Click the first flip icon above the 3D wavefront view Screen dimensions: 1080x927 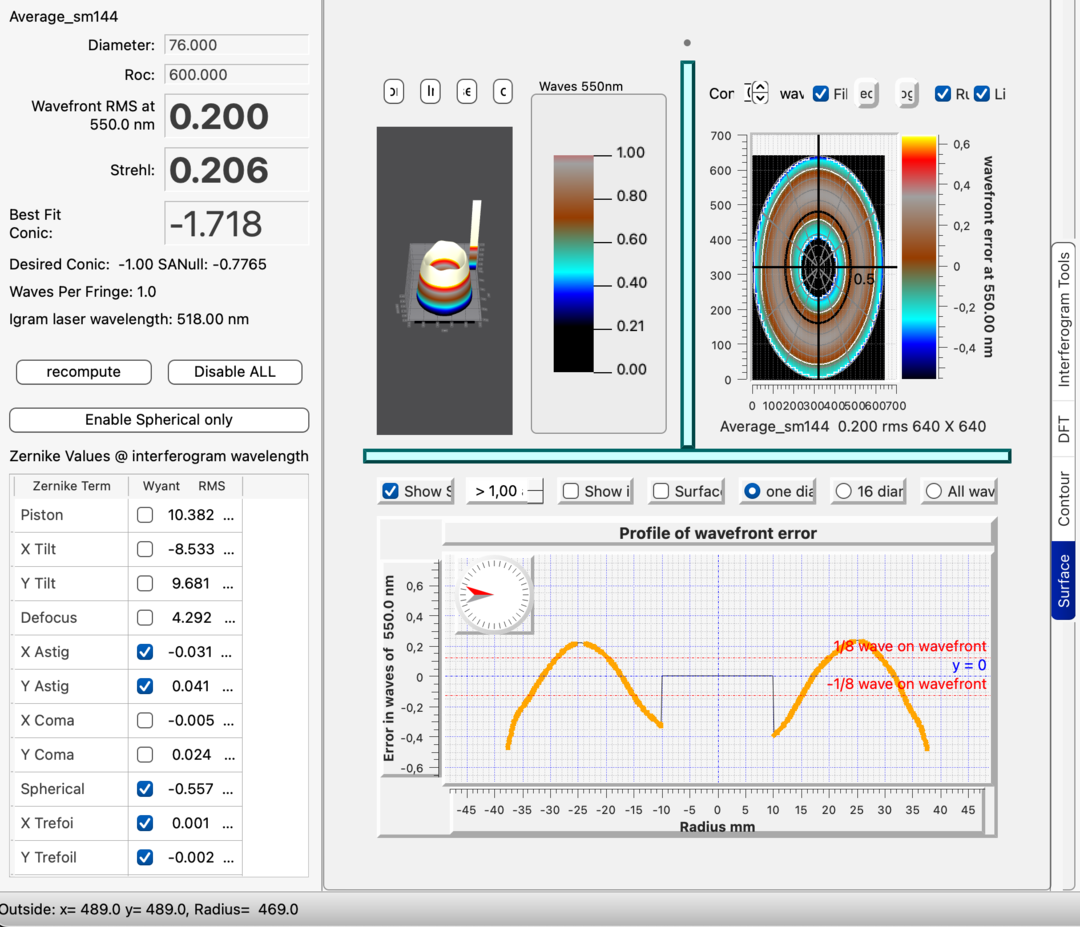coord(393,91)
